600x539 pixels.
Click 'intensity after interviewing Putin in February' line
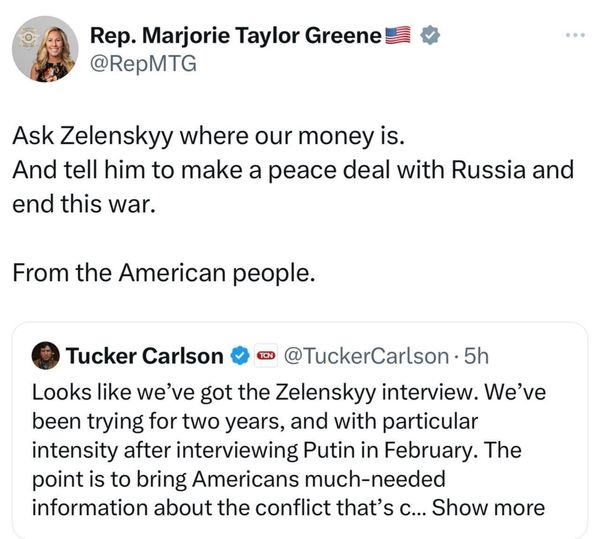point(276,449)
